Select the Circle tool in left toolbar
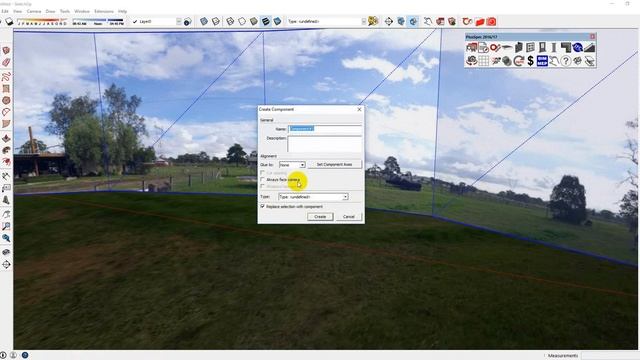Screen dimensions: 640x360 point(6,100)
